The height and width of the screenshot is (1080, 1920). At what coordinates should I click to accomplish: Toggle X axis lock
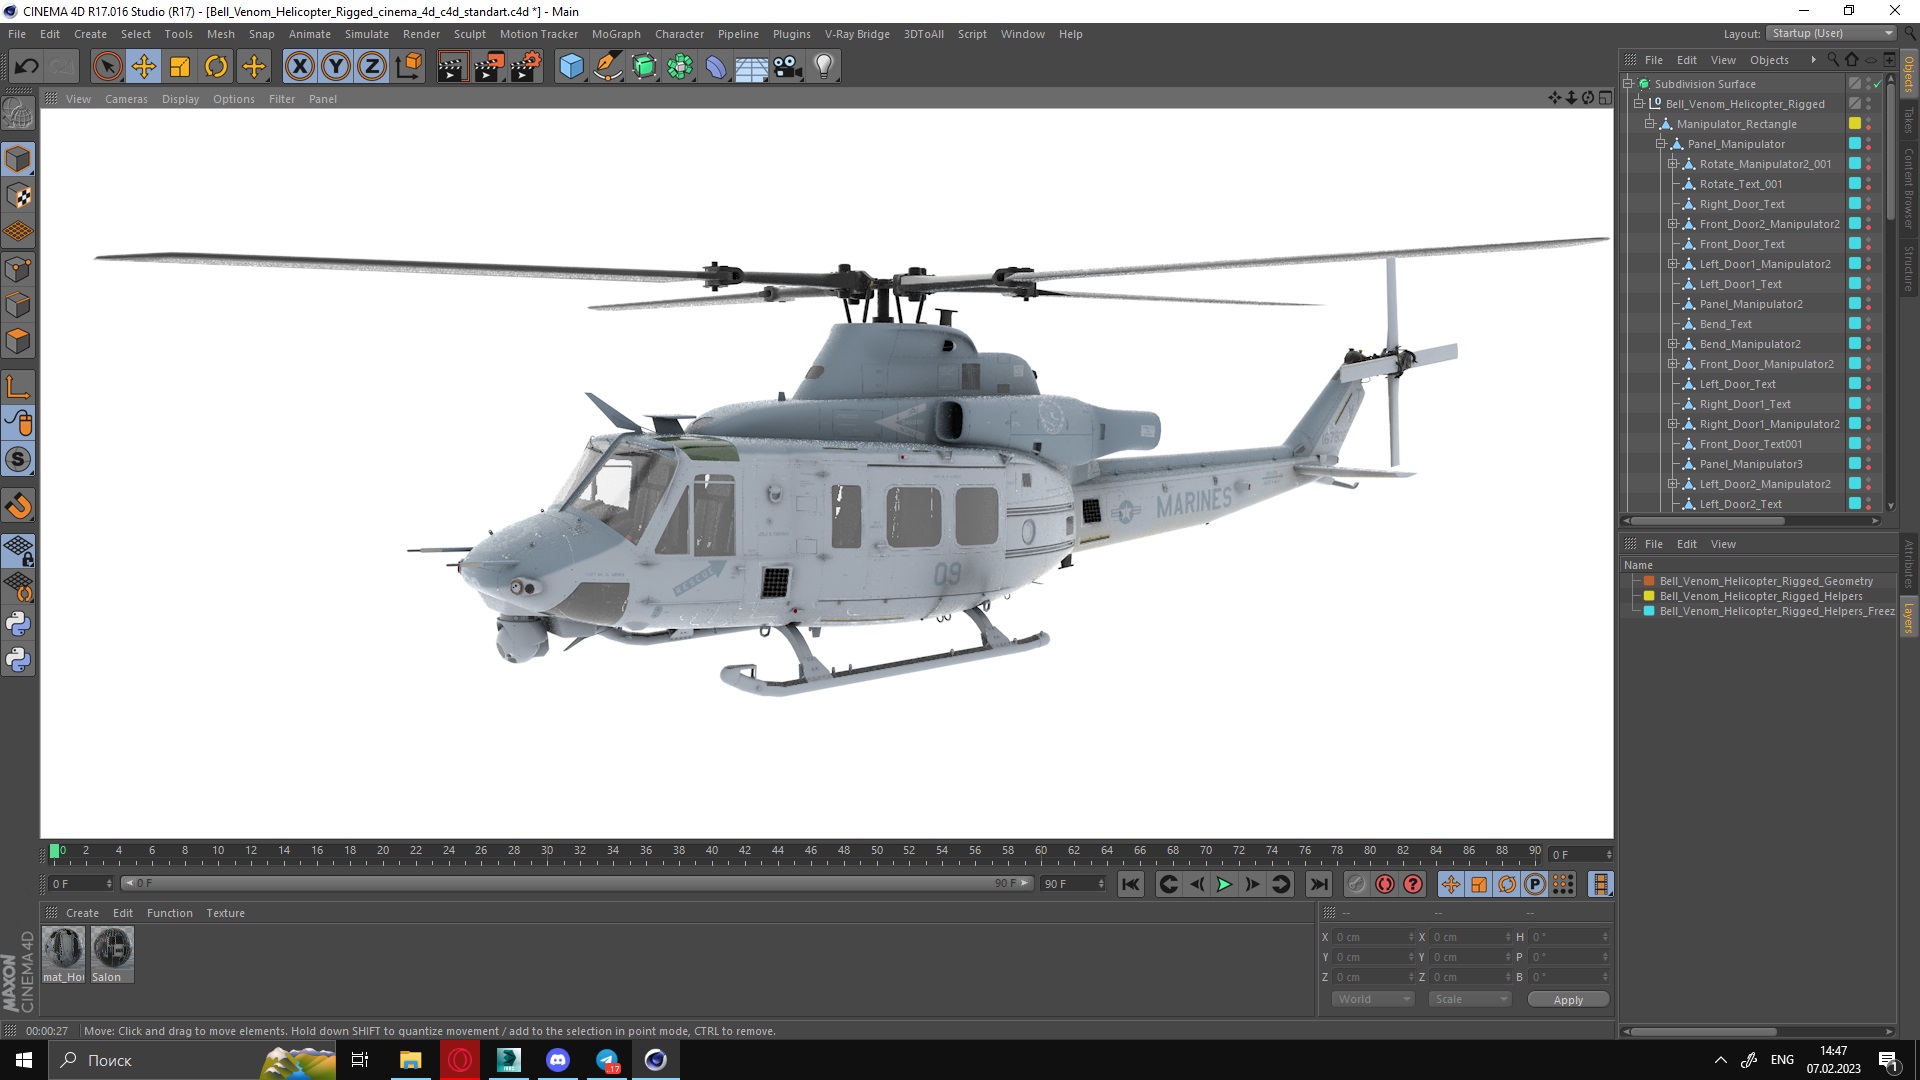coord(299,67)
